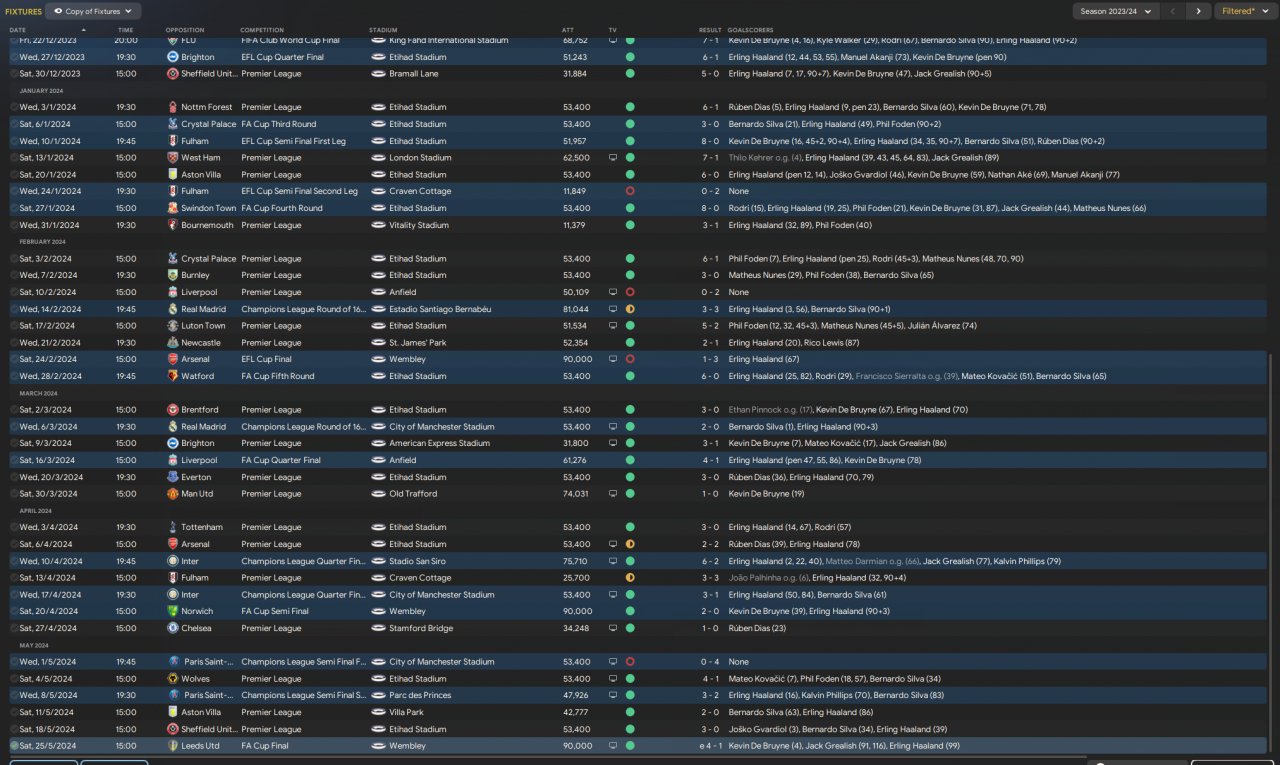The width and height of the screenshot is (1280, 765).
Task: Click the Chelsea club badge
Action: (173, 628)
